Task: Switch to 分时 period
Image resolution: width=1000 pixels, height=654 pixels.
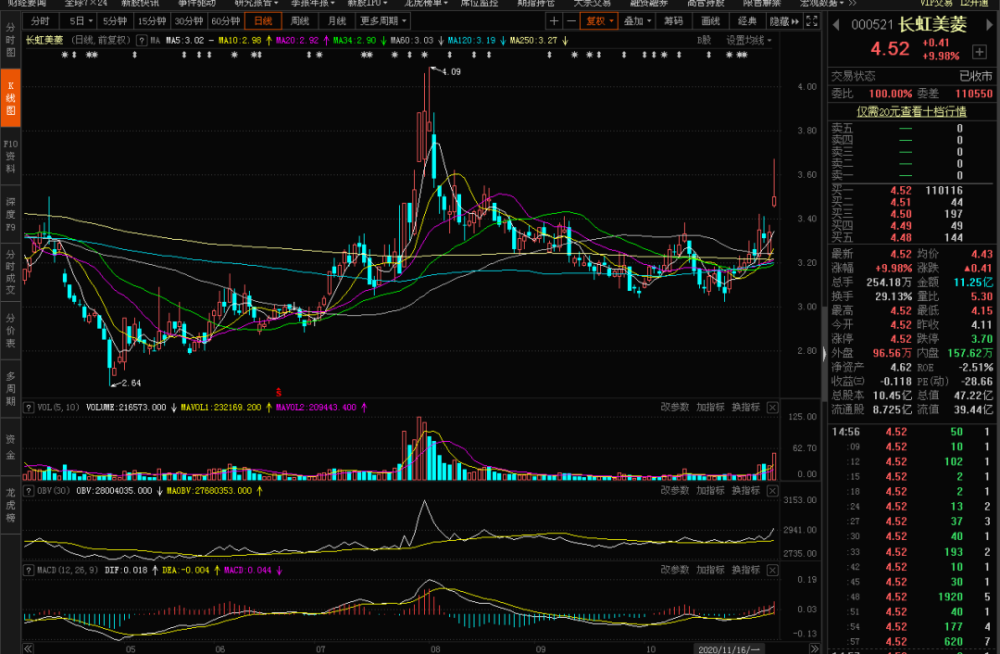Action: coord(40,21)
